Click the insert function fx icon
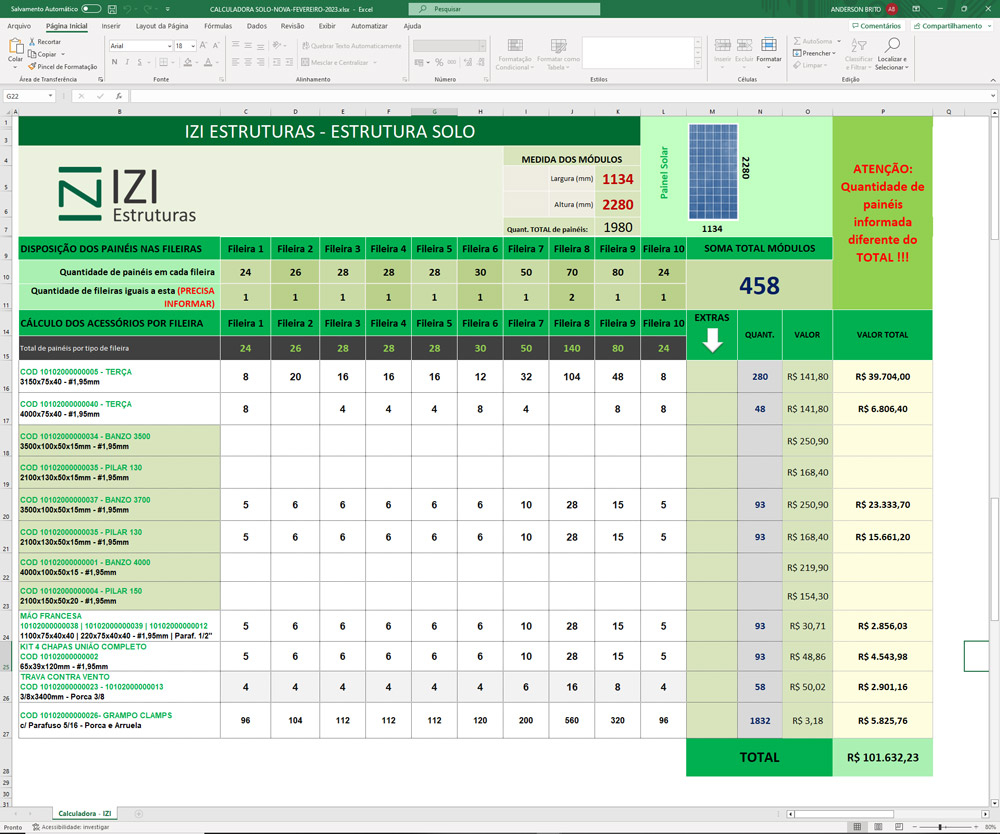This screenshot has width=1000, height=834. point(119,96)
